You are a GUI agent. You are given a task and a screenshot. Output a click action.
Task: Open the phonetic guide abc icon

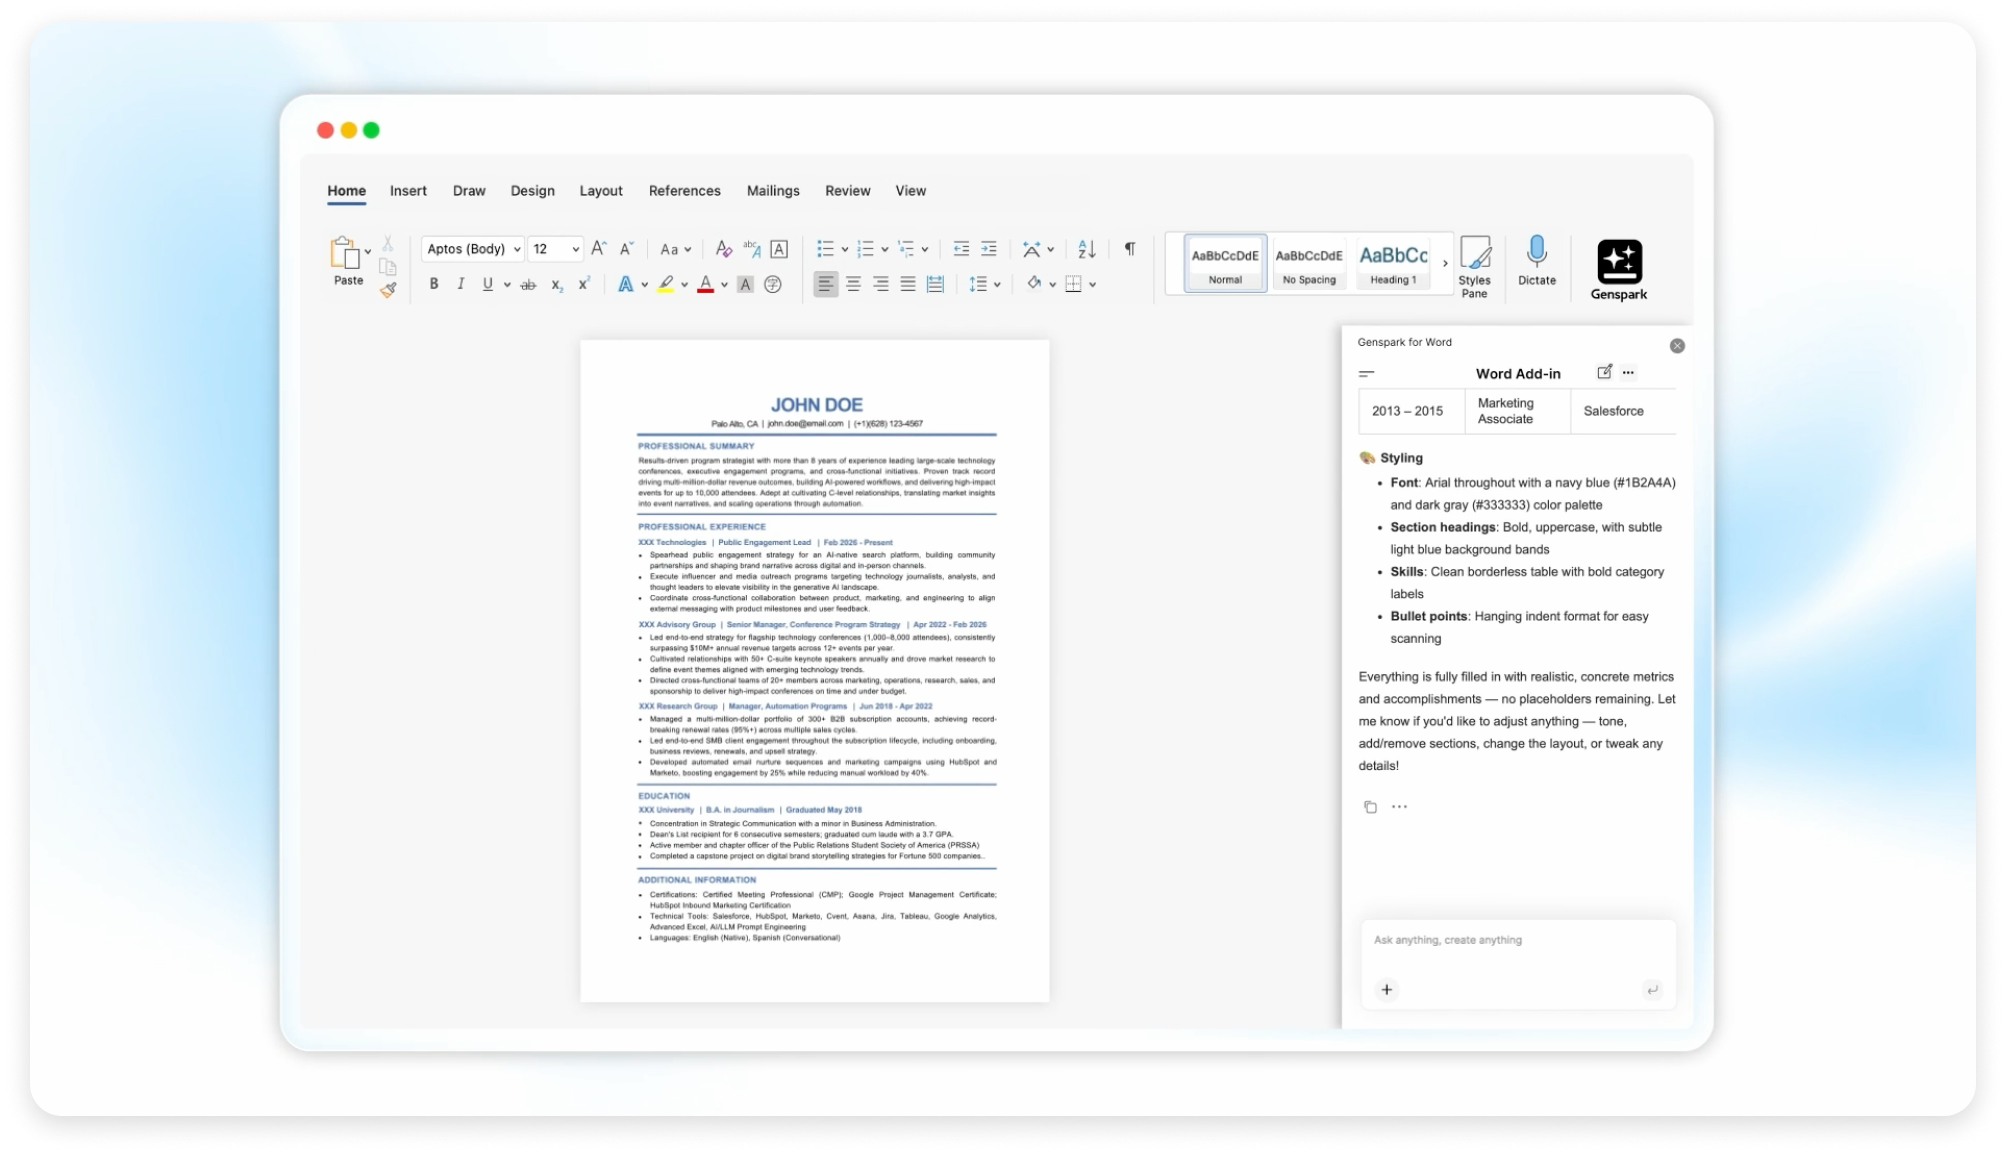click(x=752, y=249)
